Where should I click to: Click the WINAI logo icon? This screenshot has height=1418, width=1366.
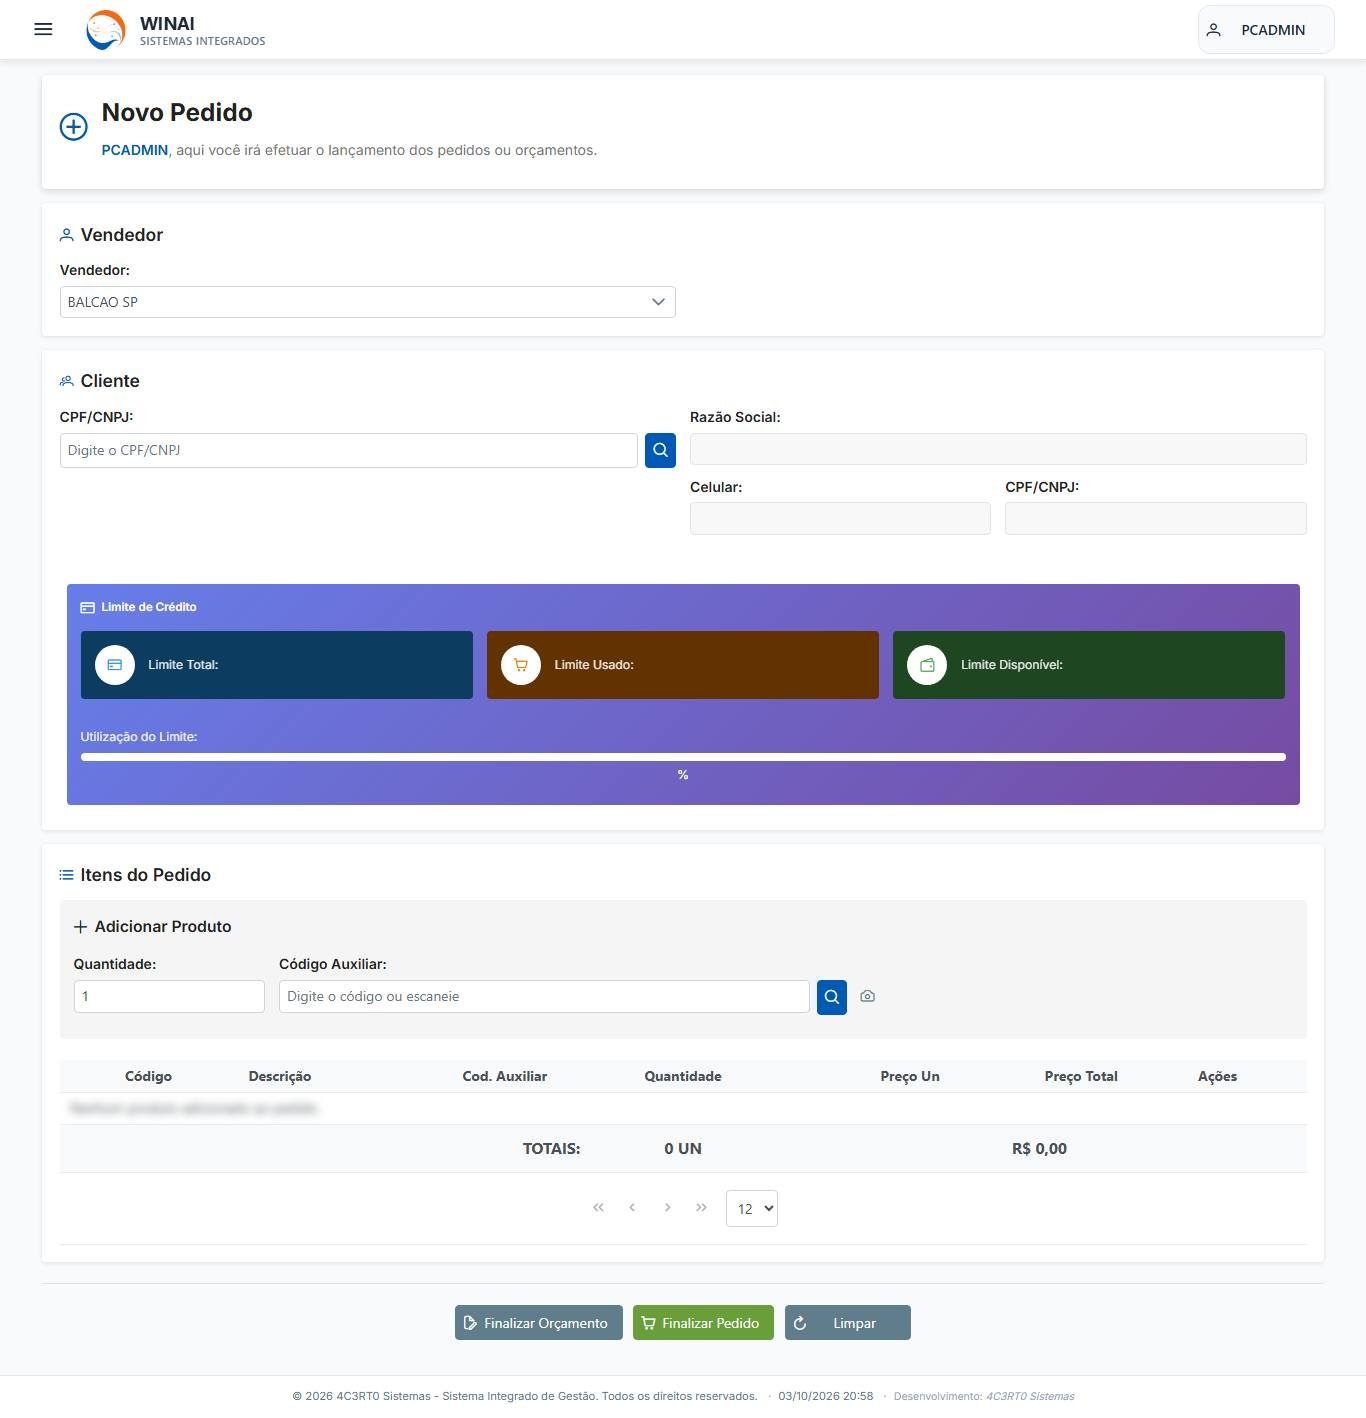(x=106, y=30)
